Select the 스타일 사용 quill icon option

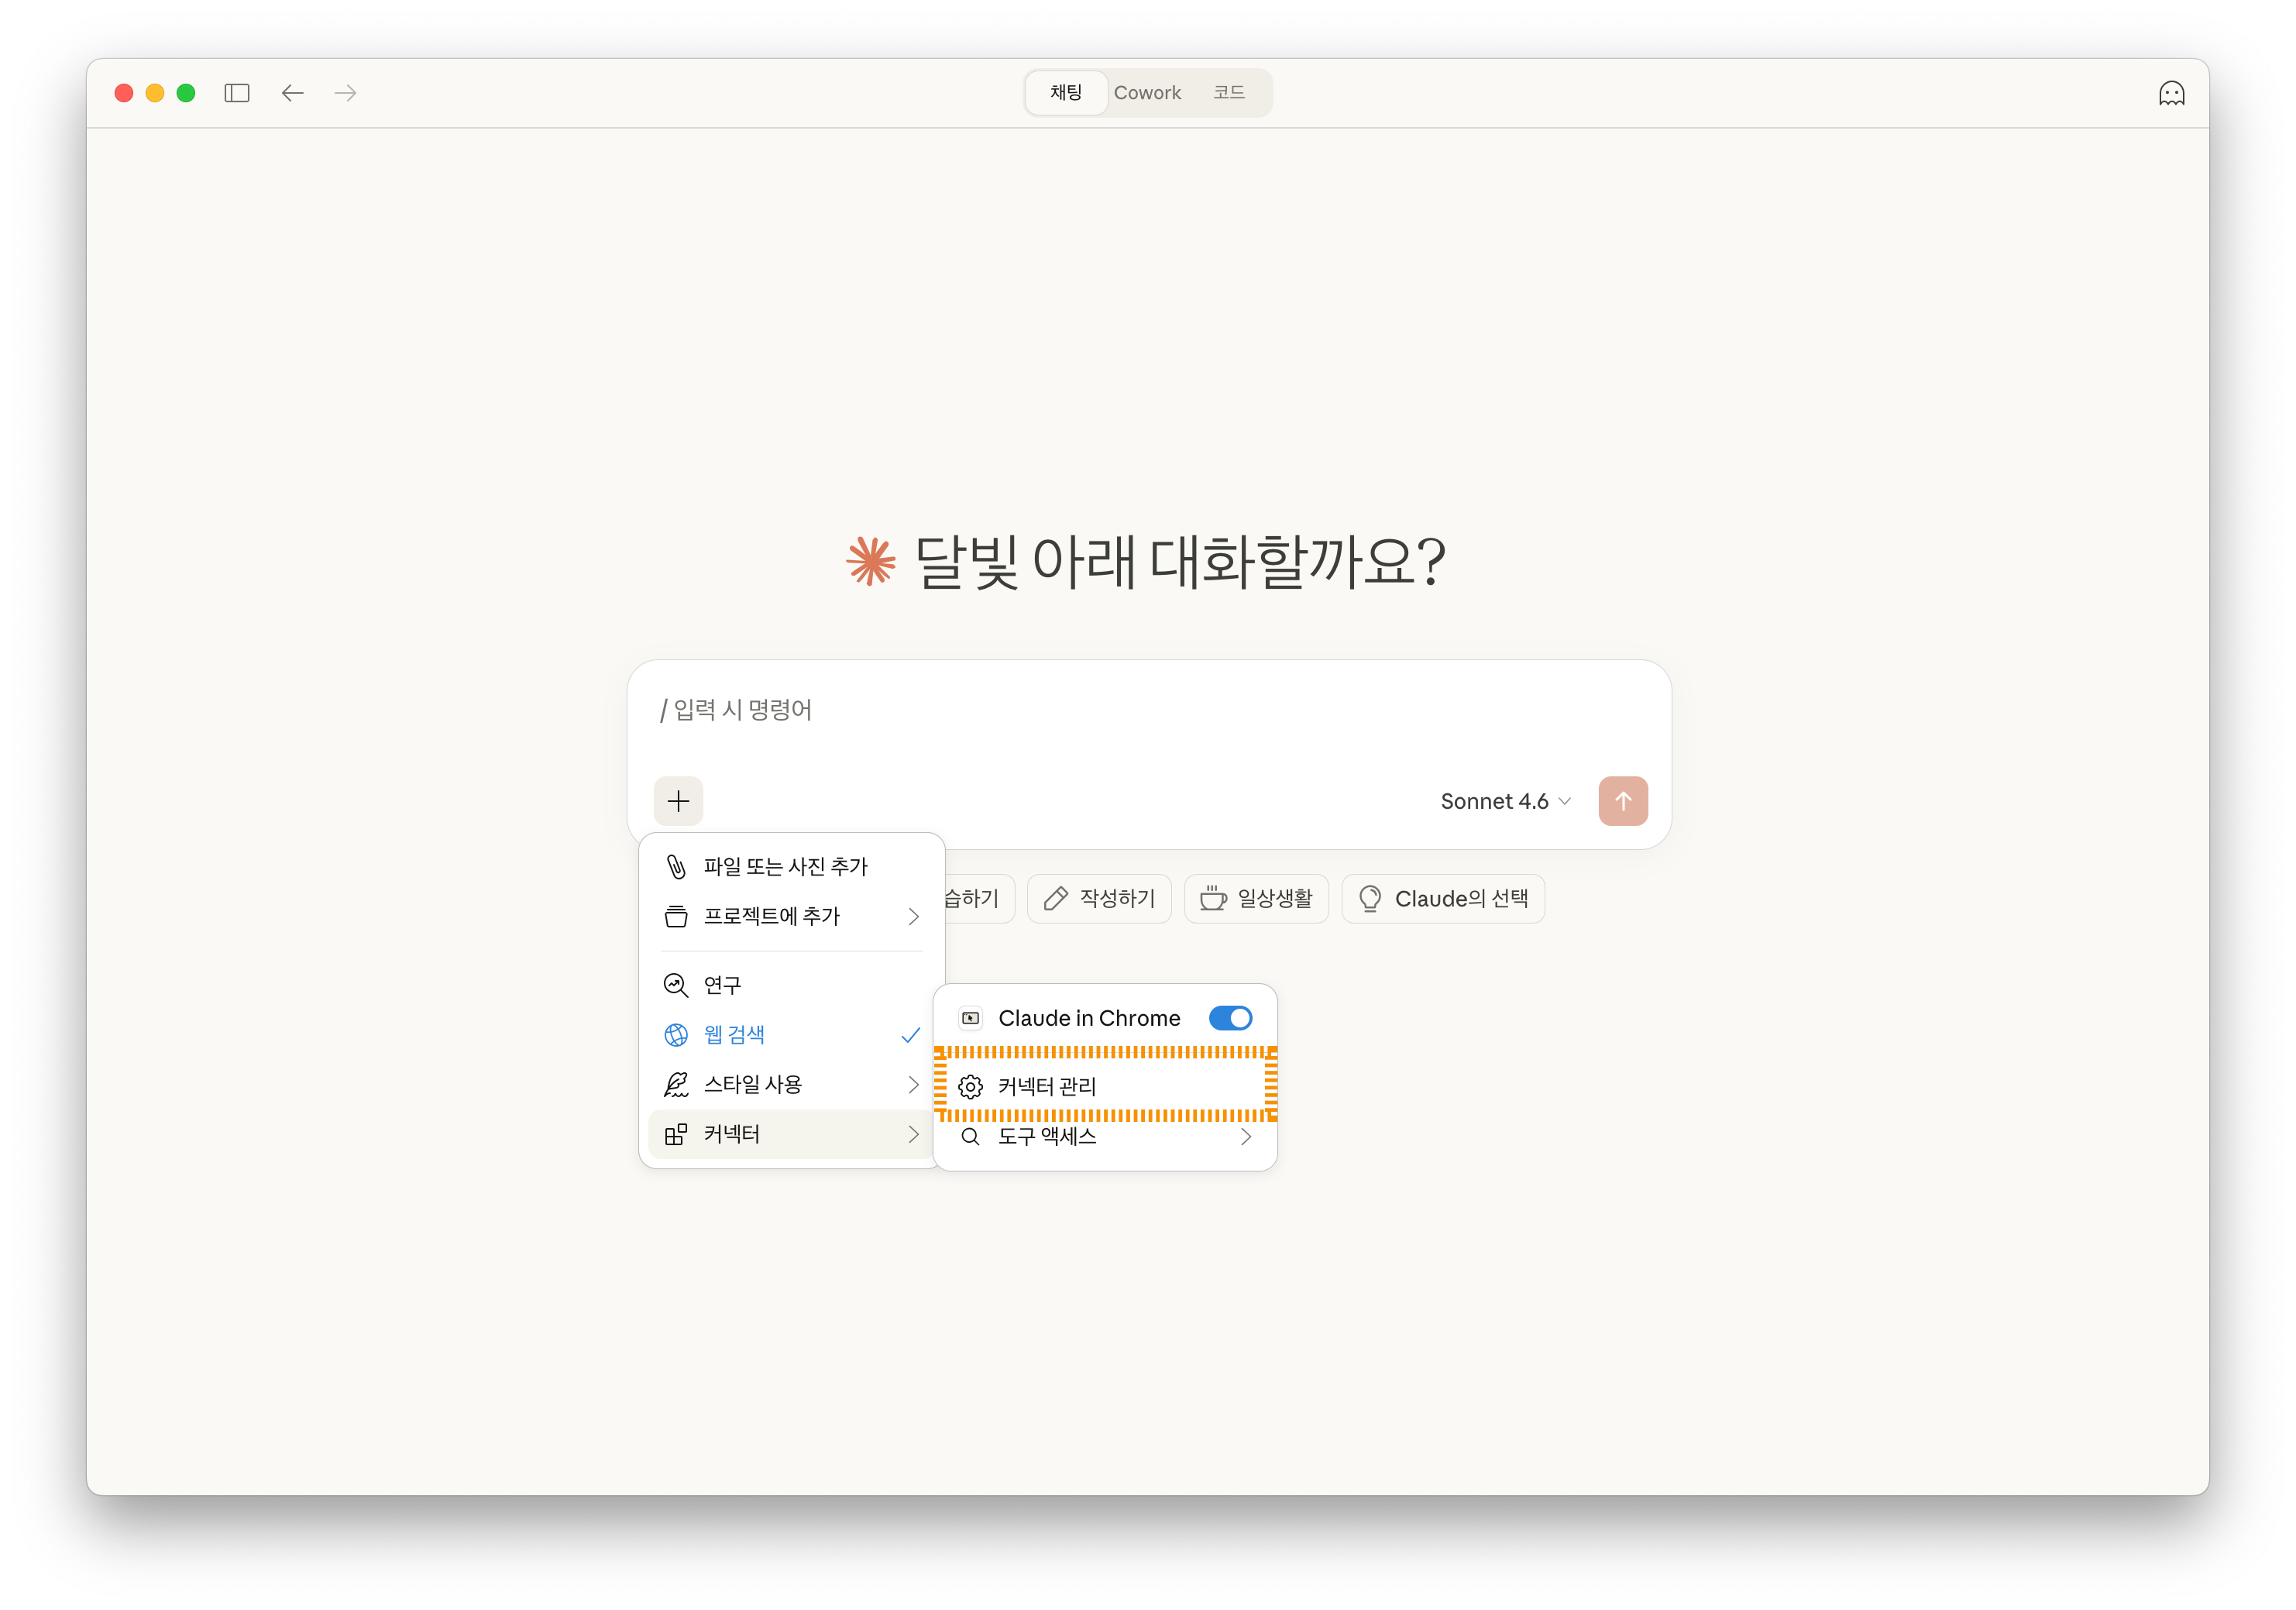click(x=676, y=1084)
